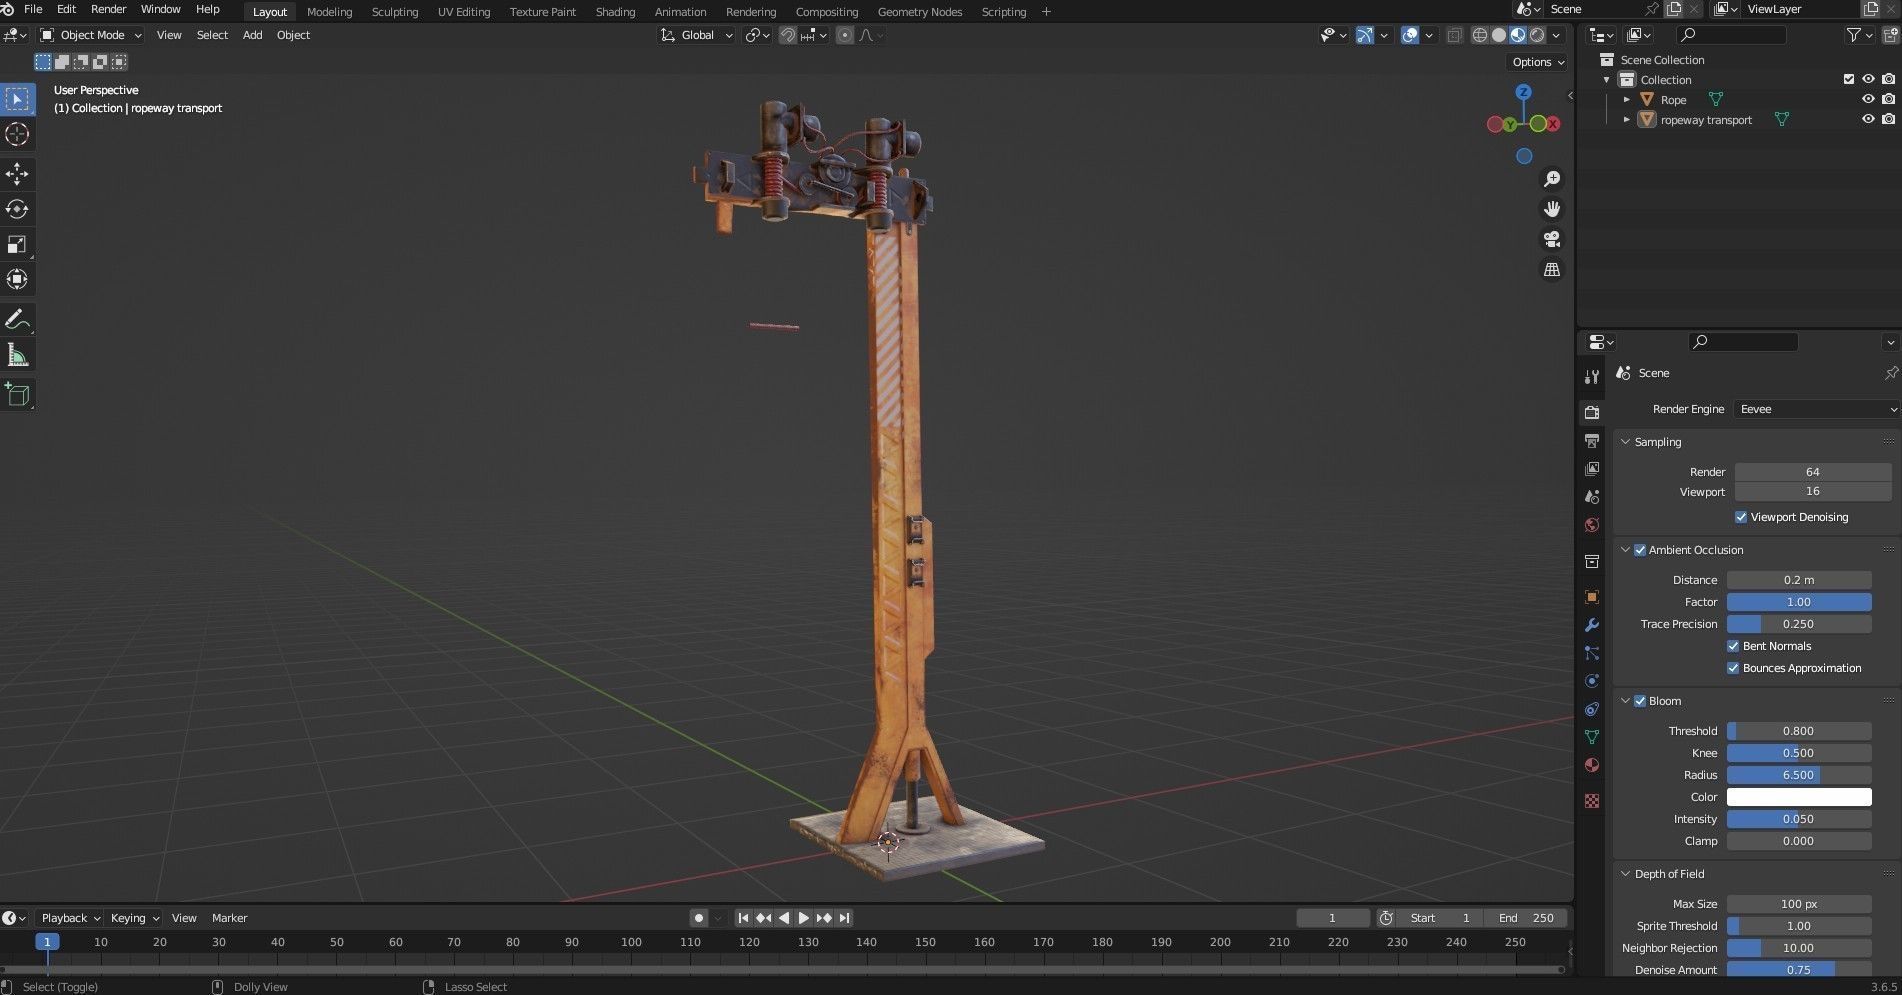Click the Ambient Occlusion Factor slider
This screenshot has height=995, width=1902.
[1798, 602]
